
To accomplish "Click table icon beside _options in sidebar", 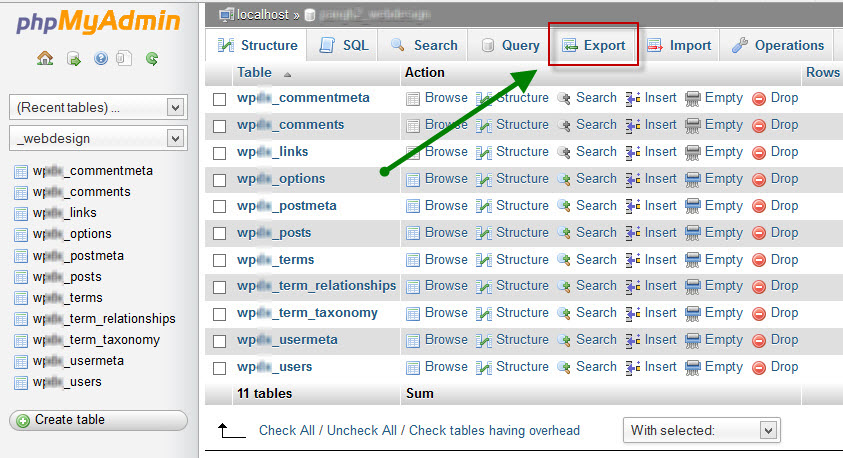I will [x=21, y=235].
